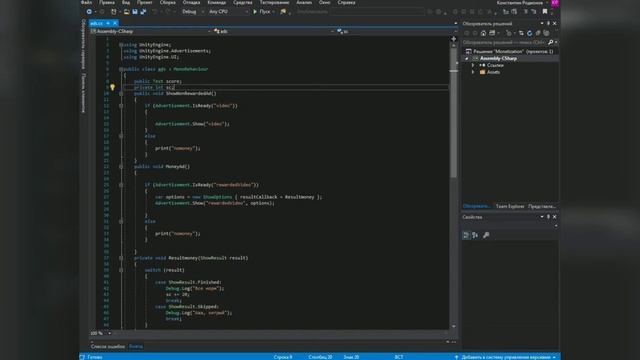The height and width of the screenshot is (360, 640).
Task: Click the Collapse All icon in Solution Explorer
Action: point(538,33)
